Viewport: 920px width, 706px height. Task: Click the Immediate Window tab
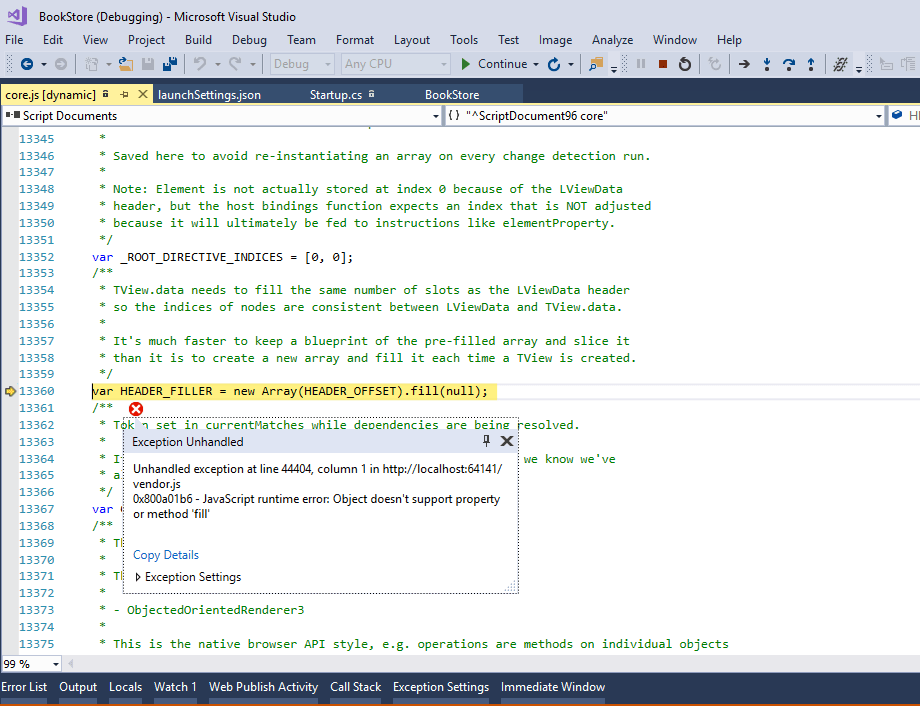552,687
